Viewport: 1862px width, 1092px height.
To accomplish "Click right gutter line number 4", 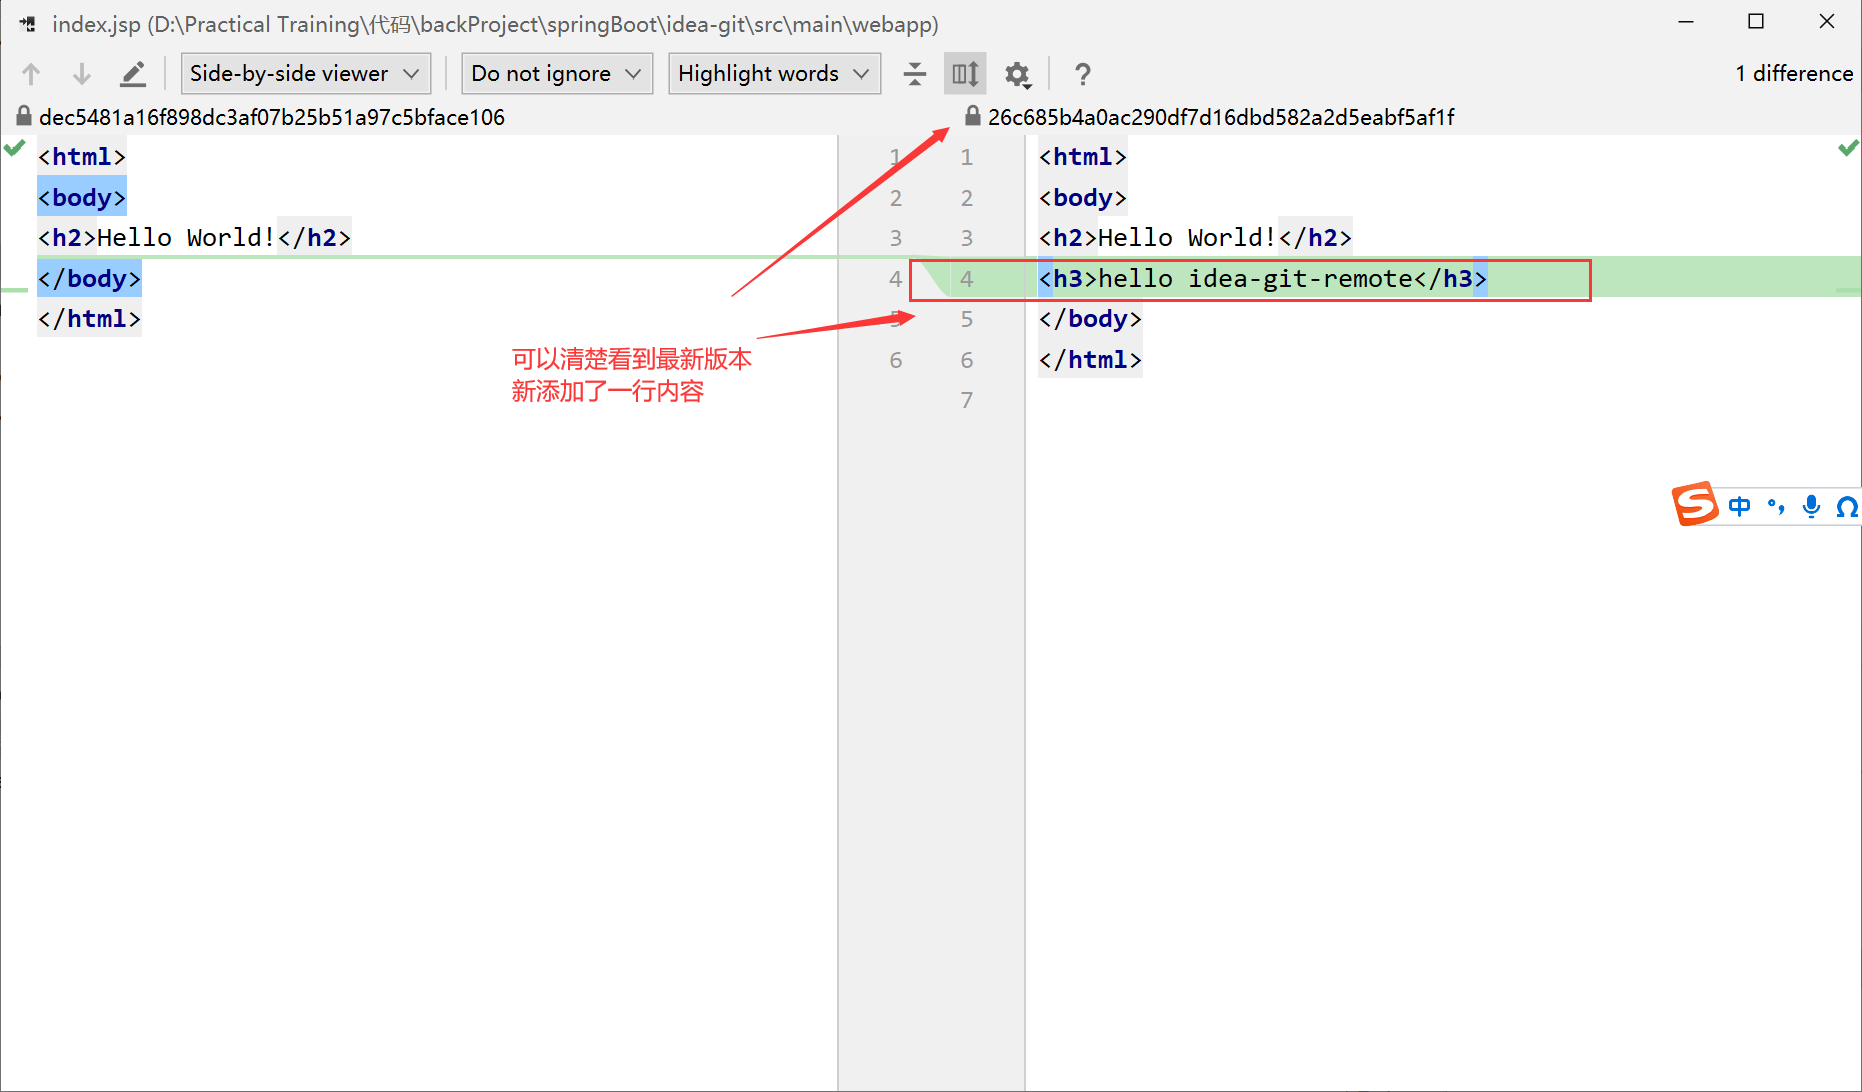I will pyautogui.click(x=966, y=278).
